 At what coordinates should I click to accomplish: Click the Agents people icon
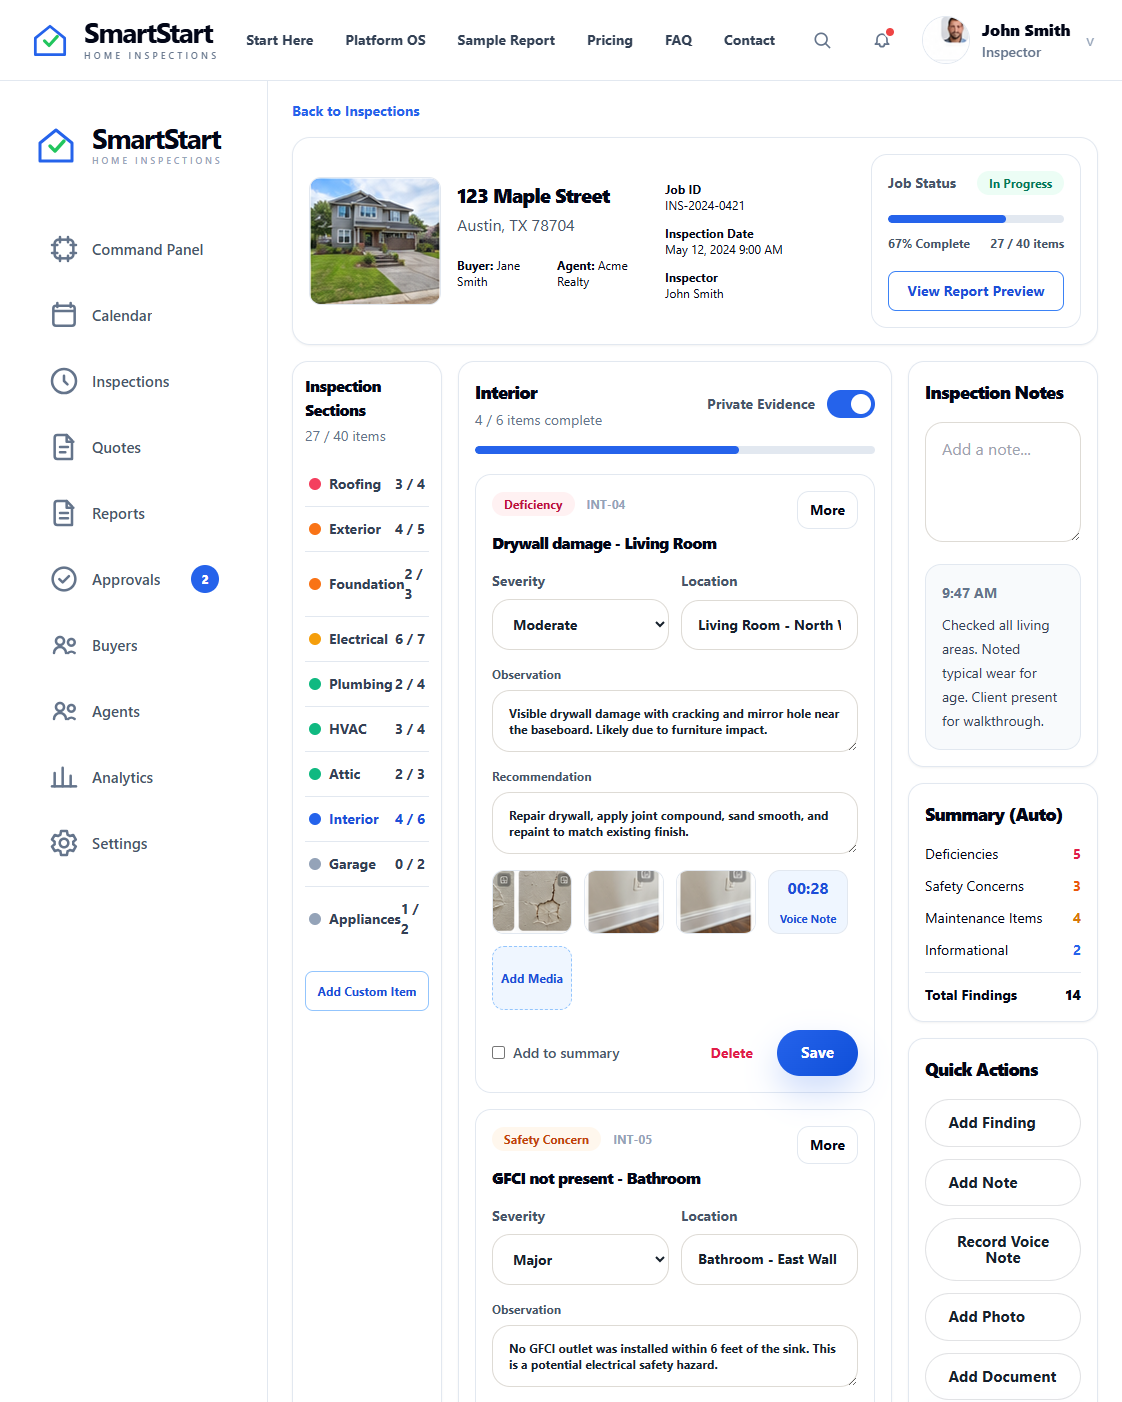pyautogui.click(x=64, y=711)
